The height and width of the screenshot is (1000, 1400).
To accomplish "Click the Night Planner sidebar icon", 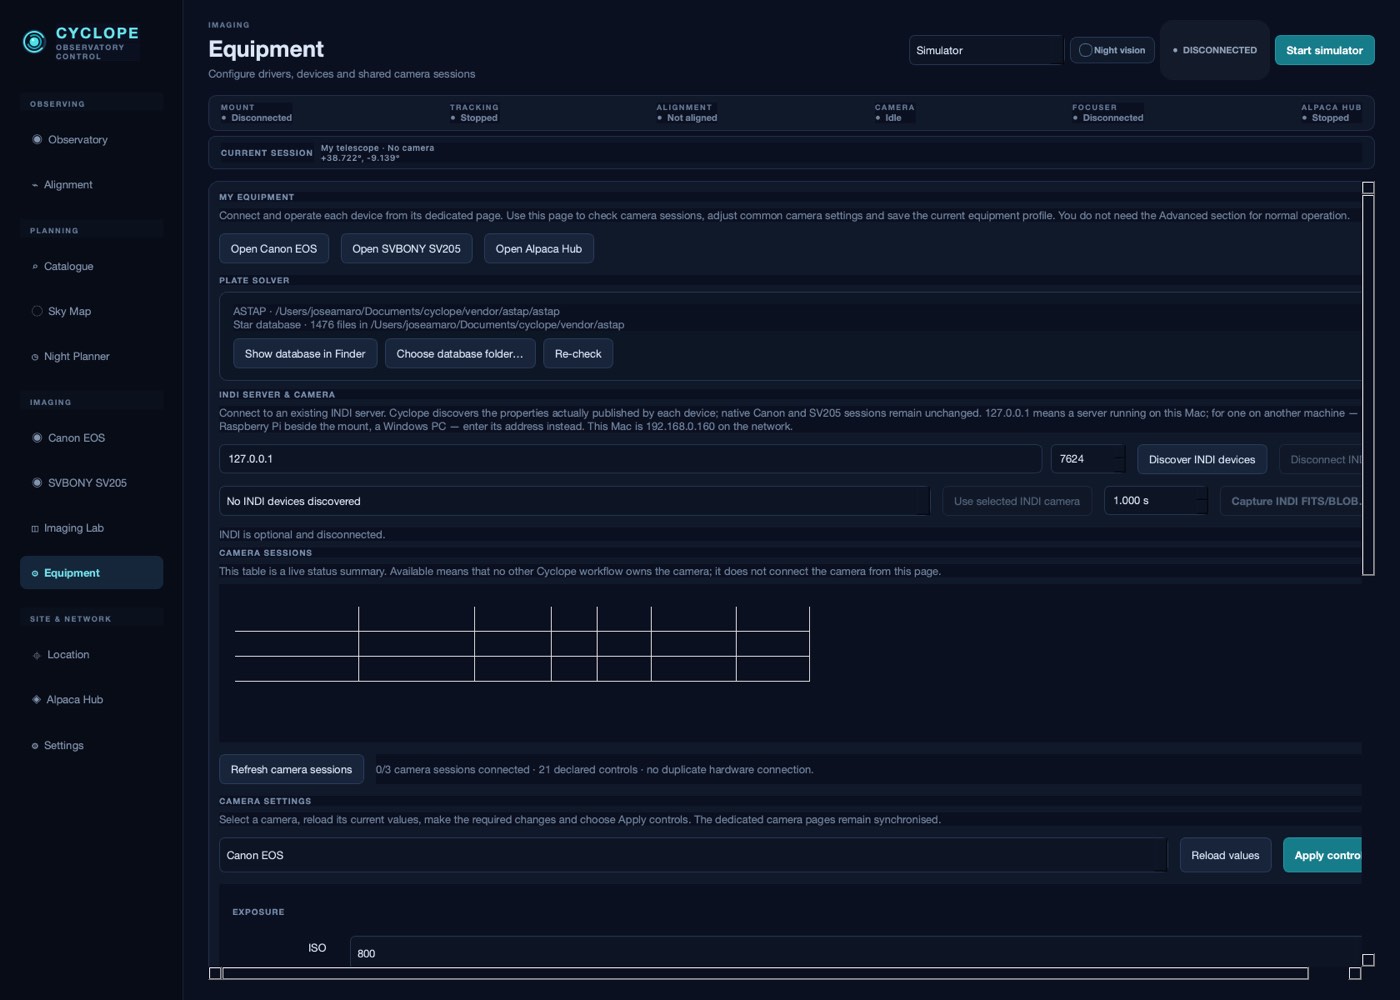I will 35,357.
